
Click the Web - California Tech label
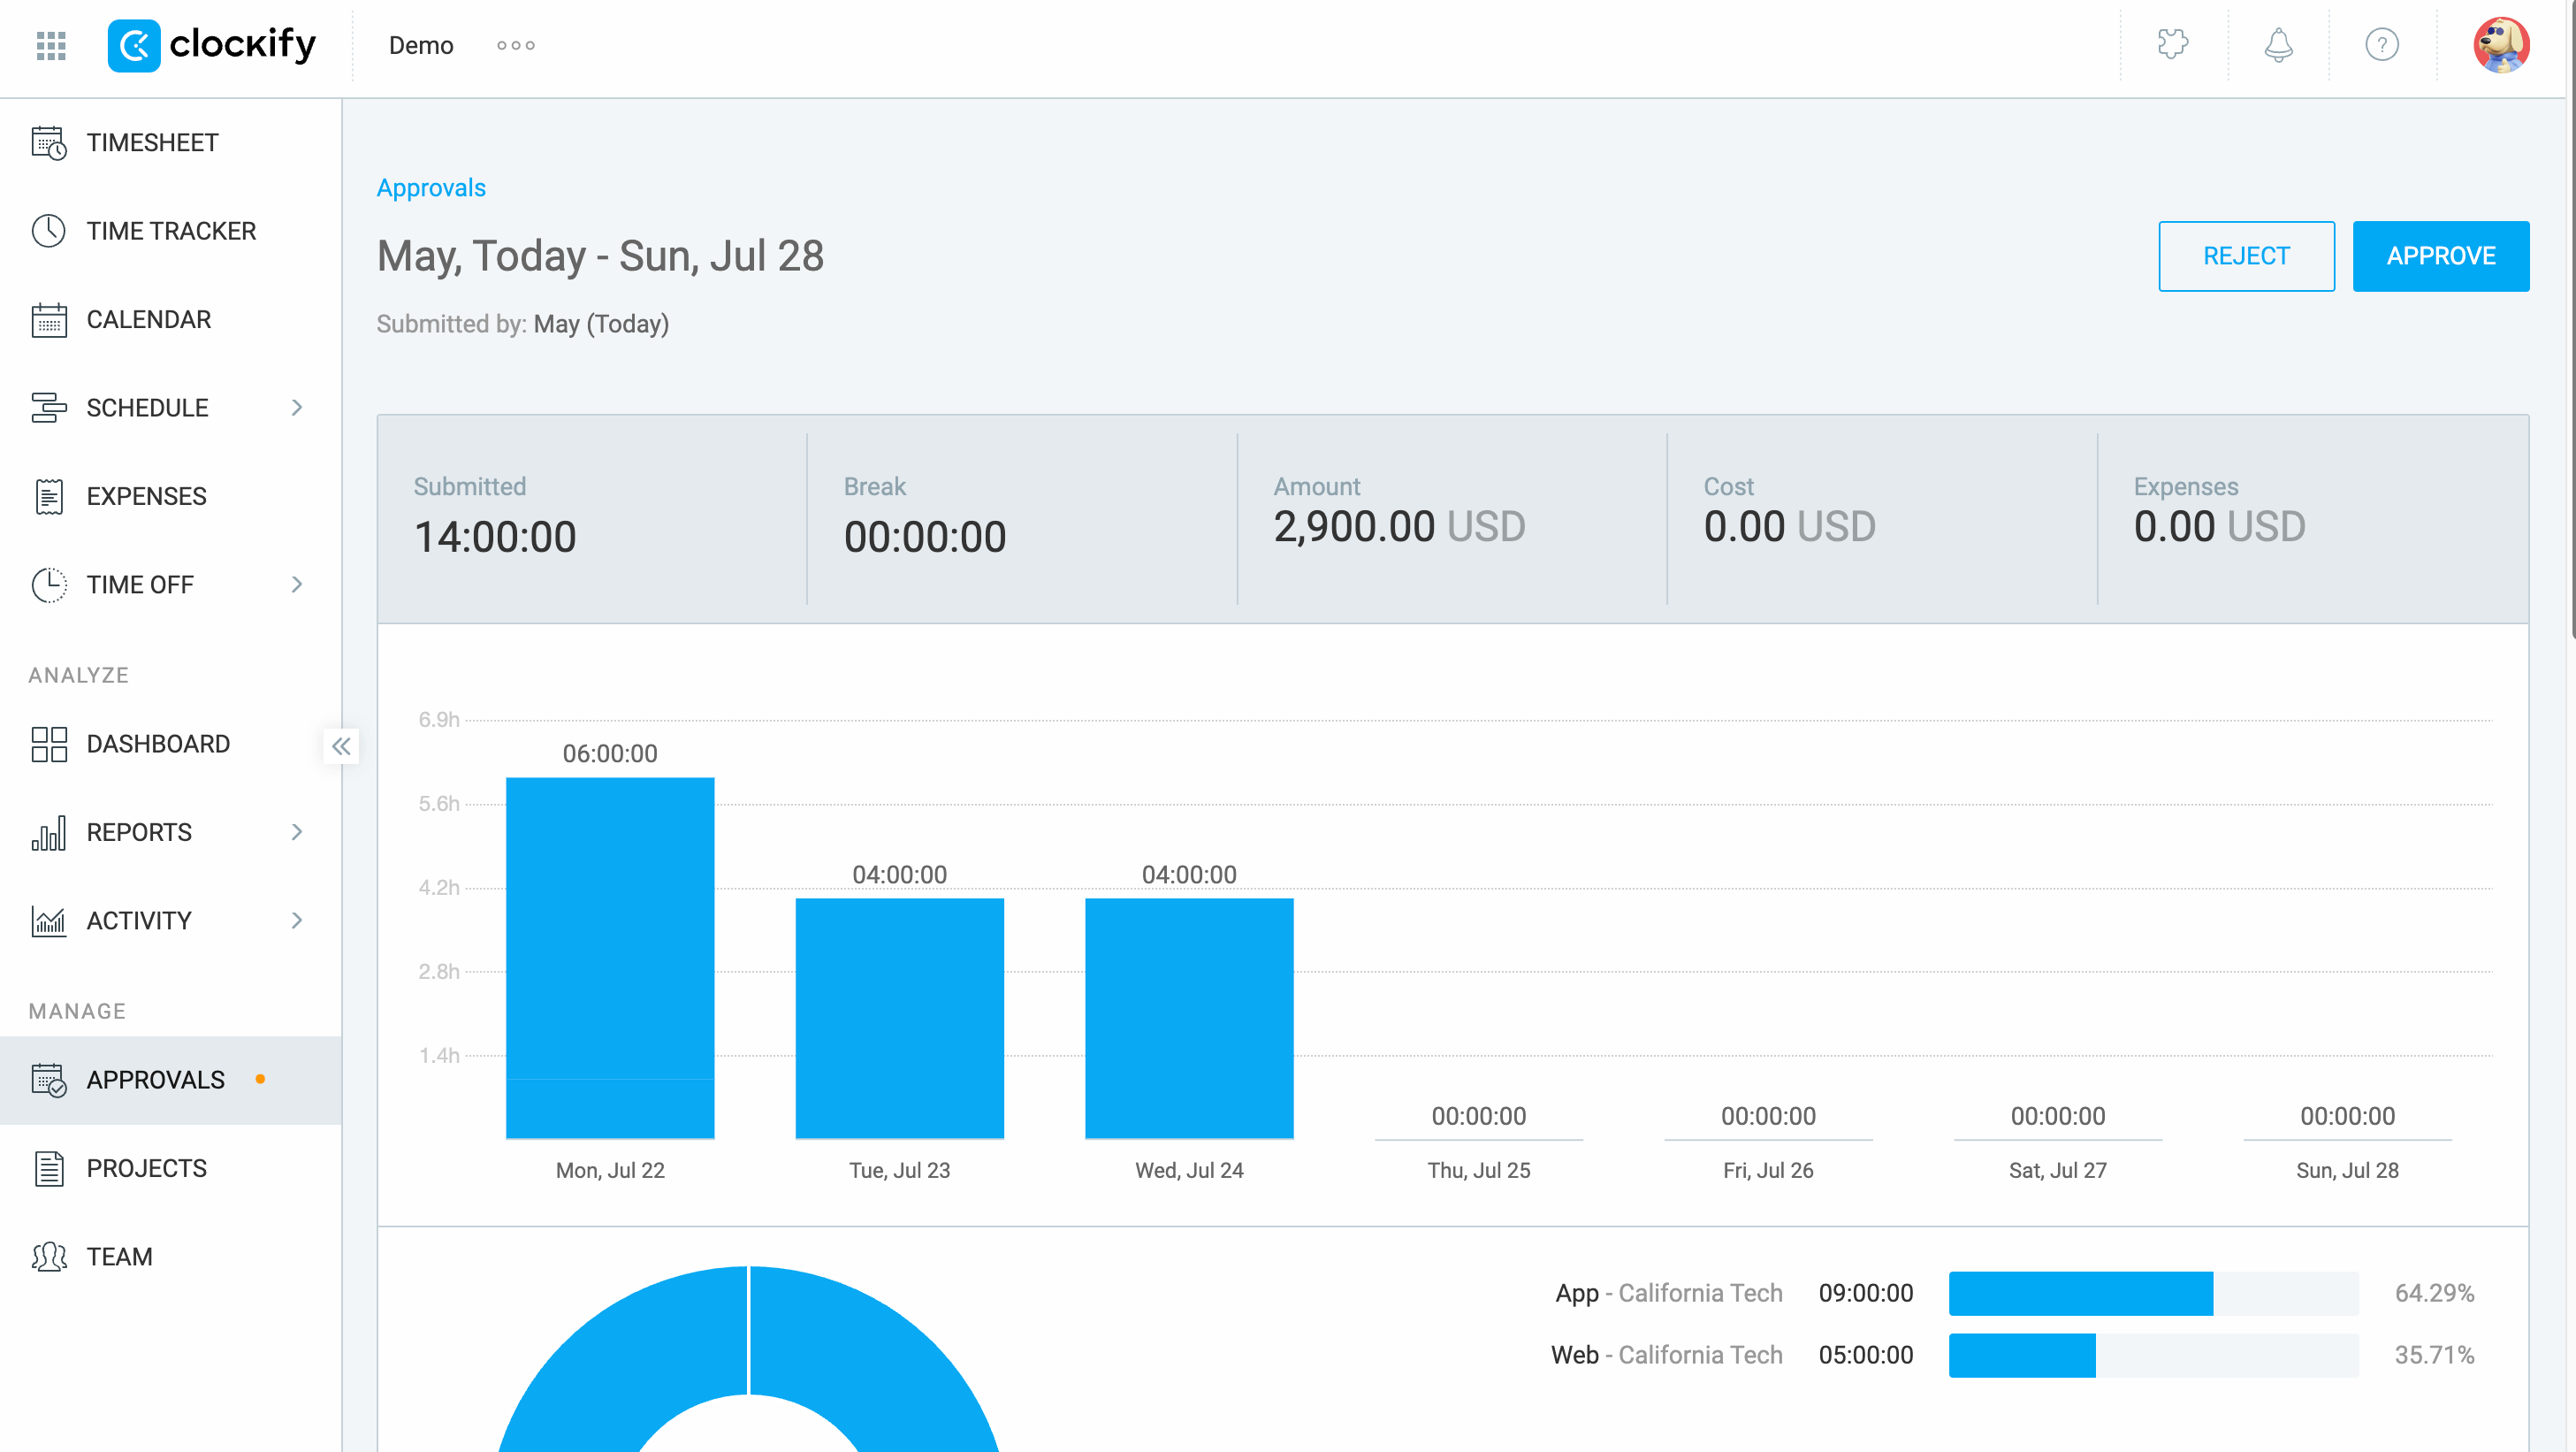(1666, 1355)
